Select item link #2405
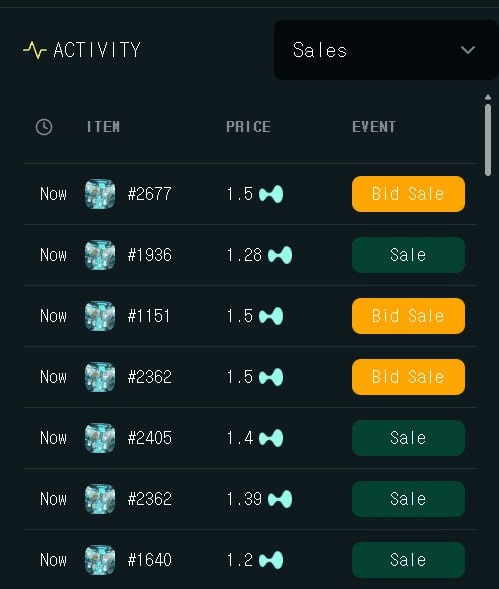The height and width of the screenshot is (589, 499). coord(150,438)
